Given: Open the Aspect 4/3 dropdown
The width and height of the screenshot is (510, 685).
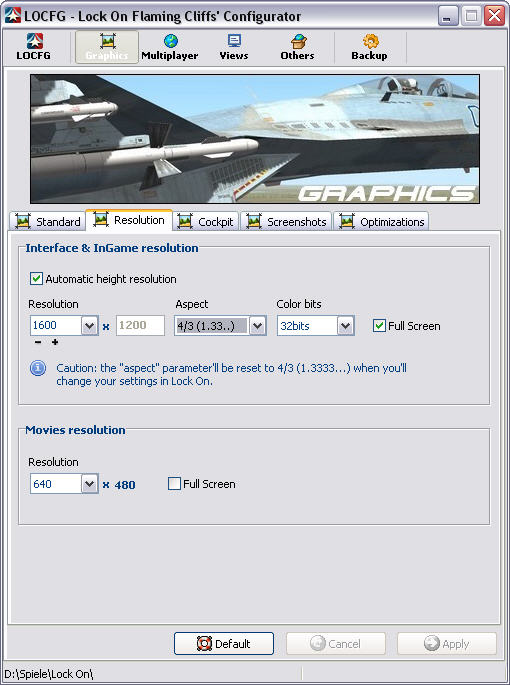Looking at the screenshot, I should (257, 325).
